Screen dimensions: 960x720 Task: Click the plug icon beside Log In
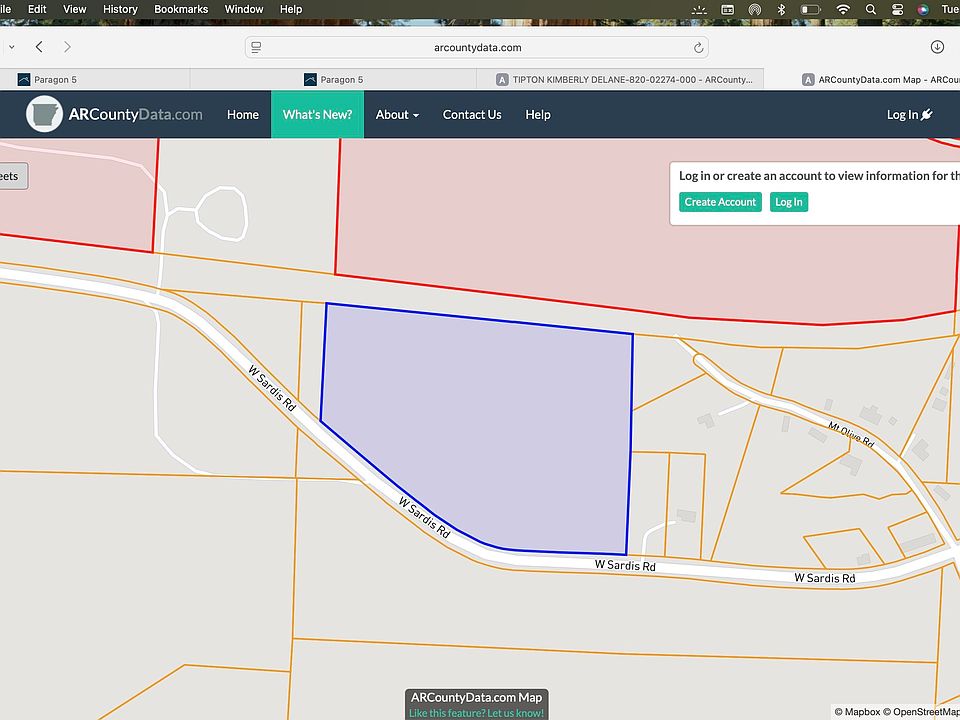tap(926, 114)
